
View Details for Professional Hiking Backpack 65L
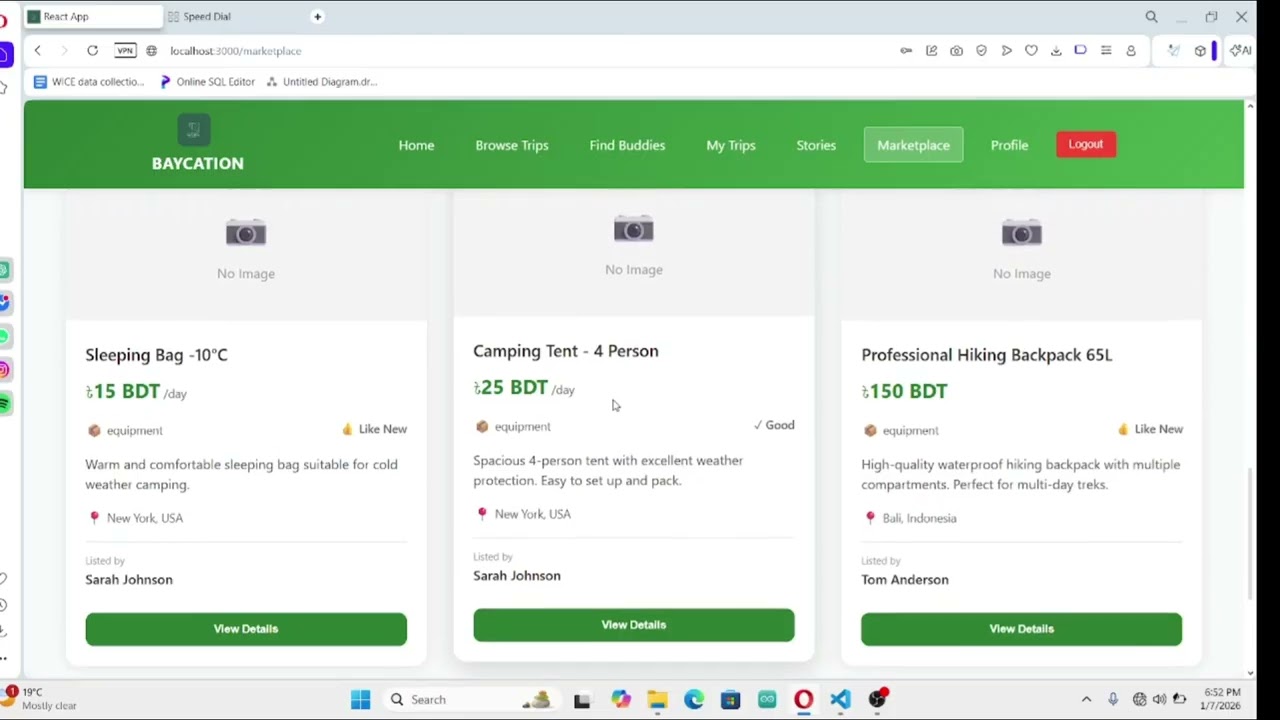(1021, 629)
